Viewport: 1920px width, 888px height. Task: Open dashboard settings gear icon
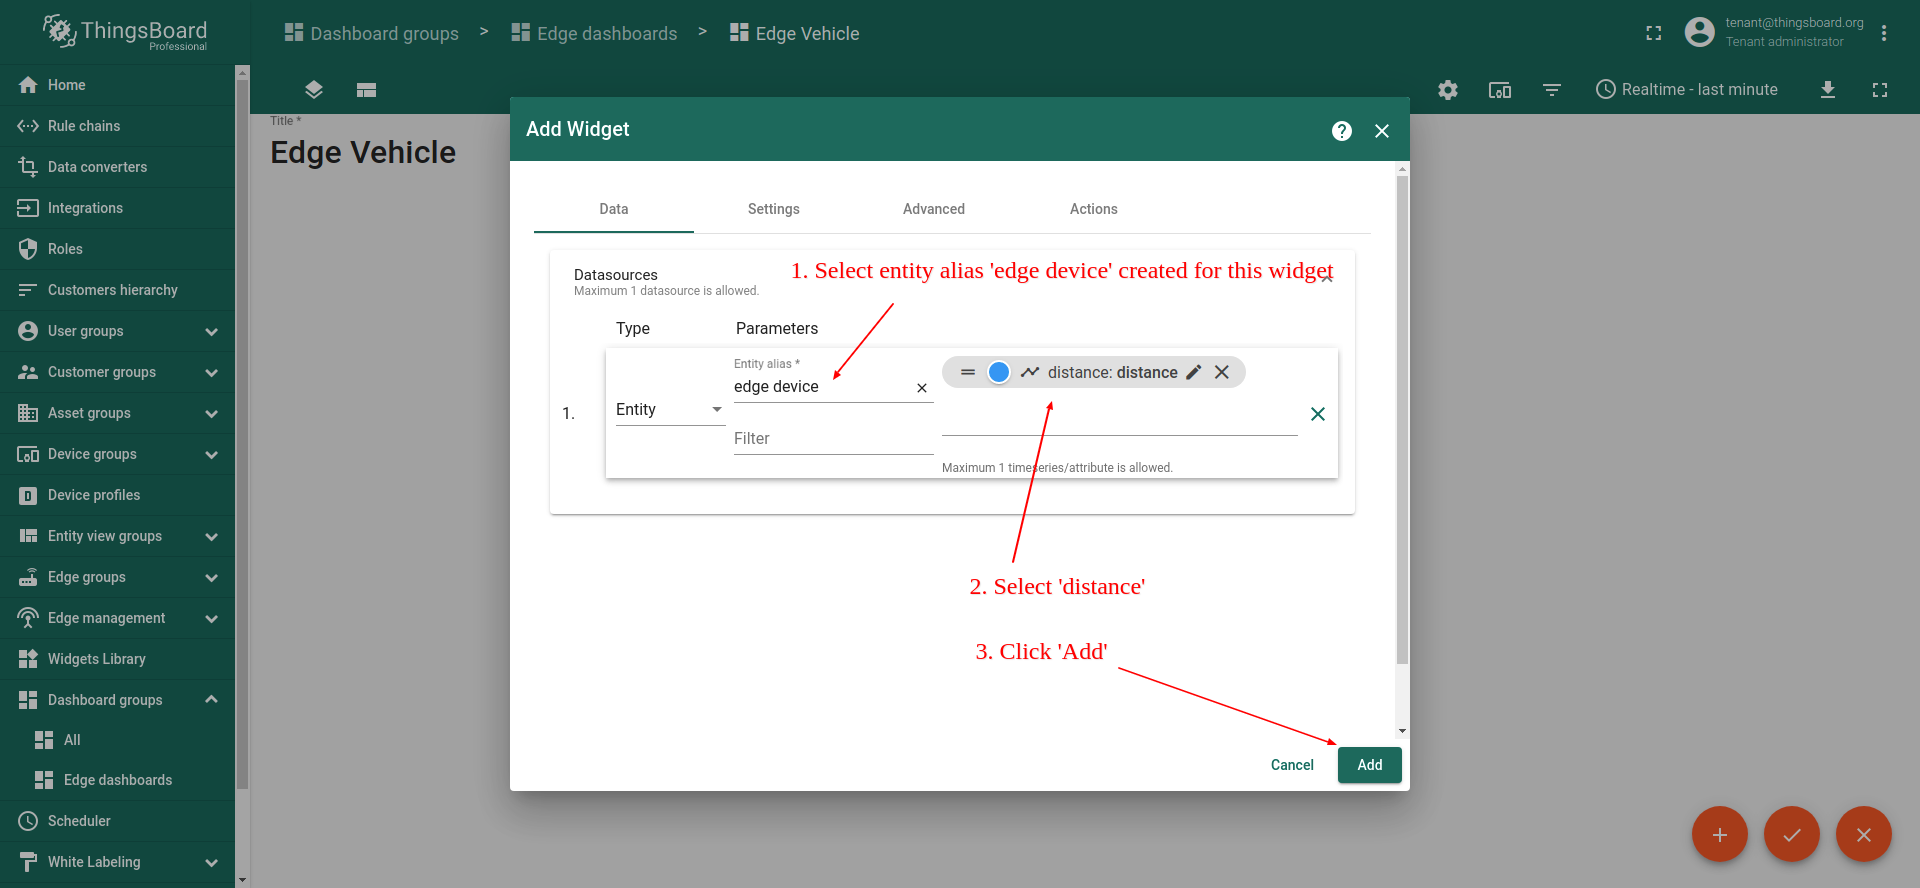[x=1448, y=90]
